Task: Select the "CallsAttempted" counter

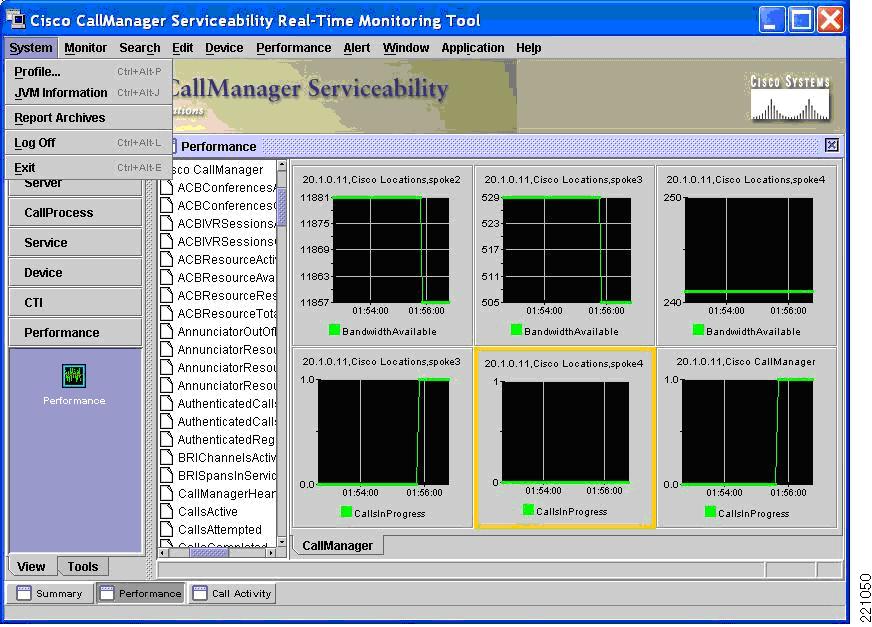Action: click(220, 530)
